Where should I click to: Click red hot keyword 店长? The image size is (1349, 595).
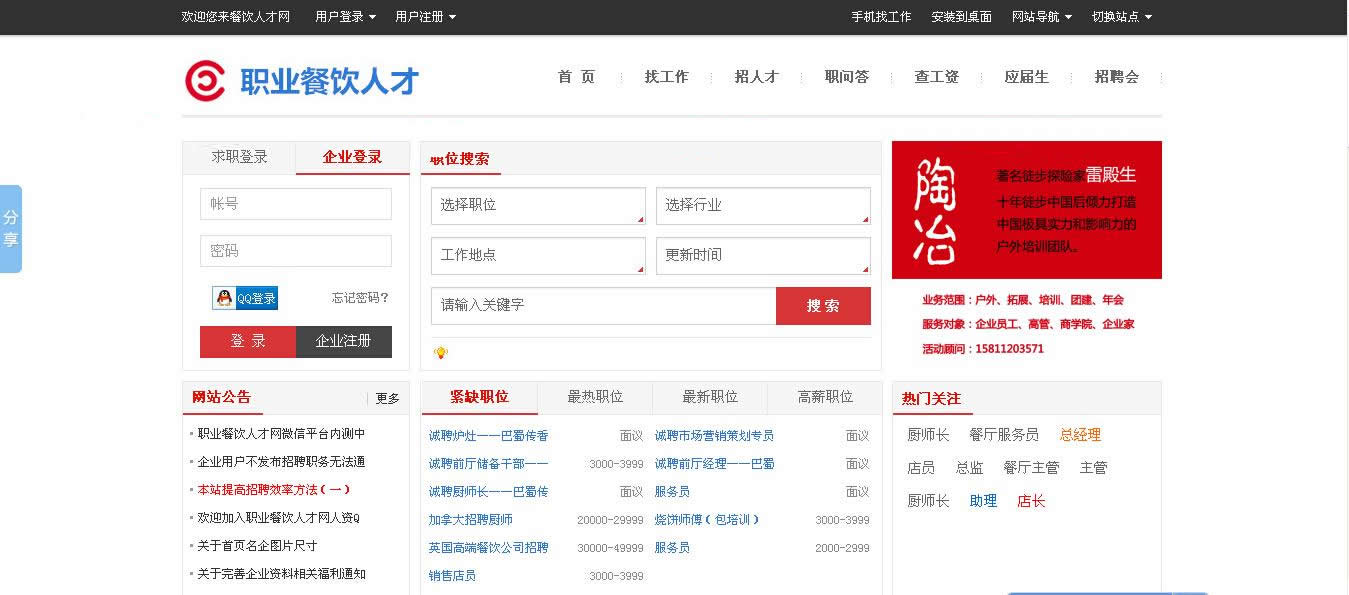tap(1031, 501)
